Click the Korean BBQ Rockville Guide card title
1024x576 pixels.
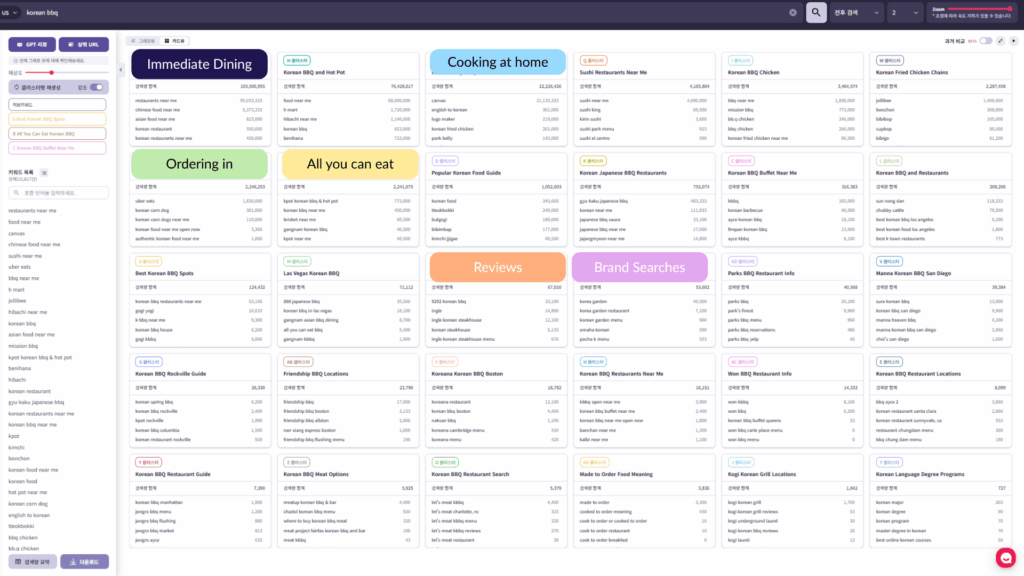[170, 374]
